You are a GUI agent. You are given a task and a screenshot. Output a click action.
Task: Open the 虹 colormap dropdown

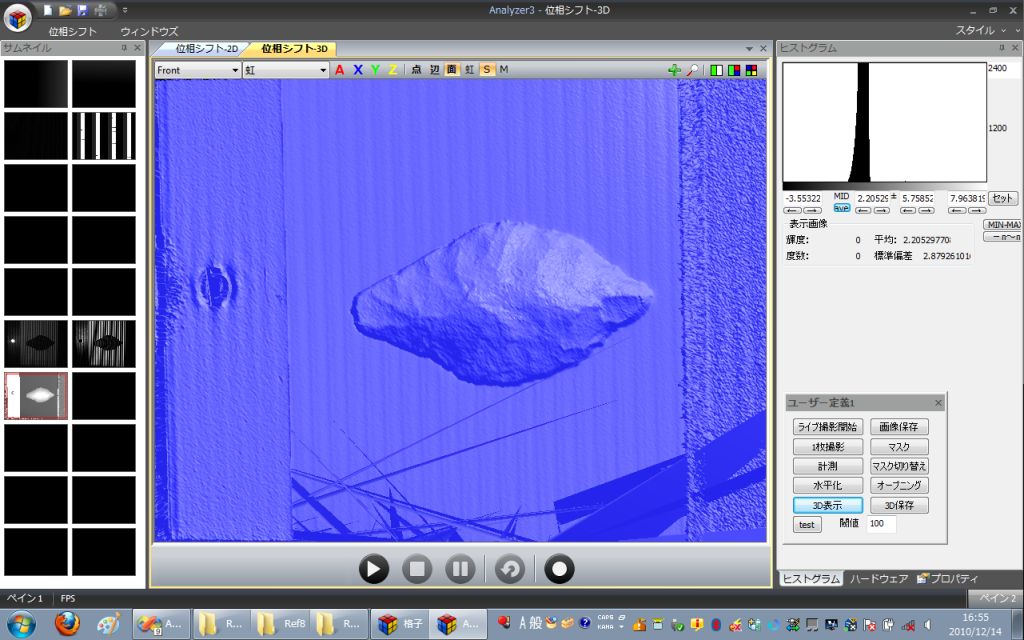coord(285,70)
